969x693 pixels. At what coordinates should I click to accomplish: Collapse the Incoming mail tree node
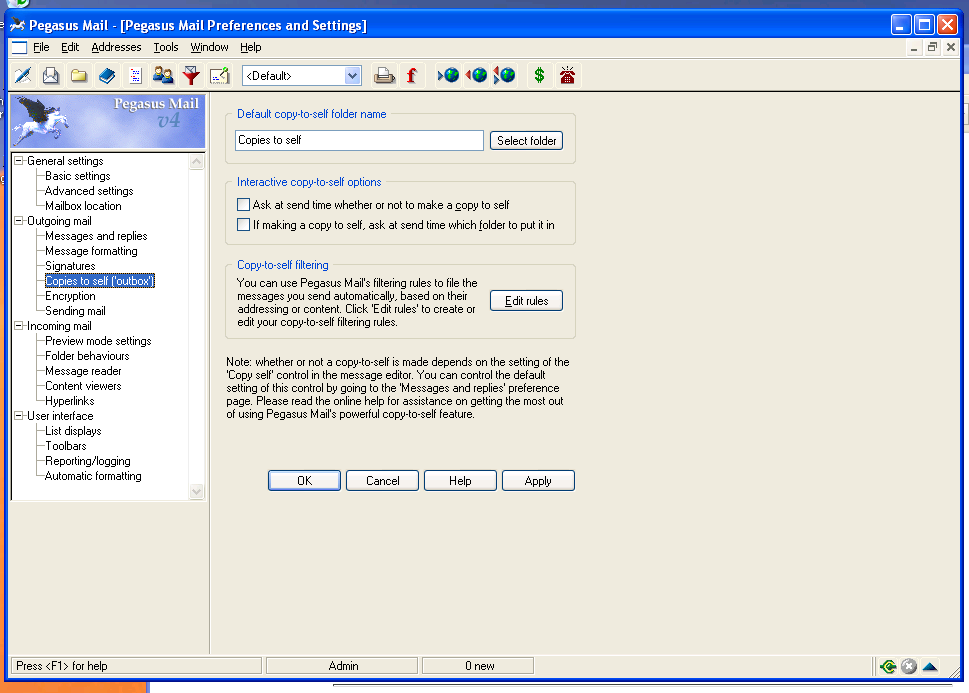(19, 326)
